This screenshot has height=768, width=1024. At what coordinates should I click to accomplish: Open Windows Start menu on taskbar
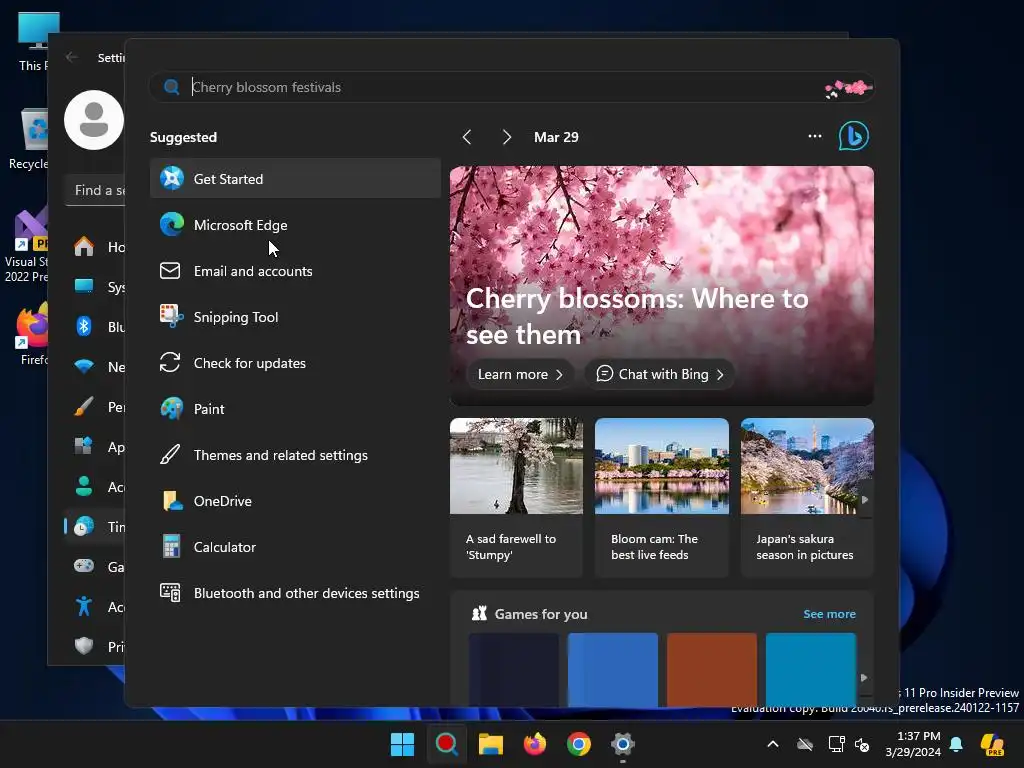pos(402,744)
